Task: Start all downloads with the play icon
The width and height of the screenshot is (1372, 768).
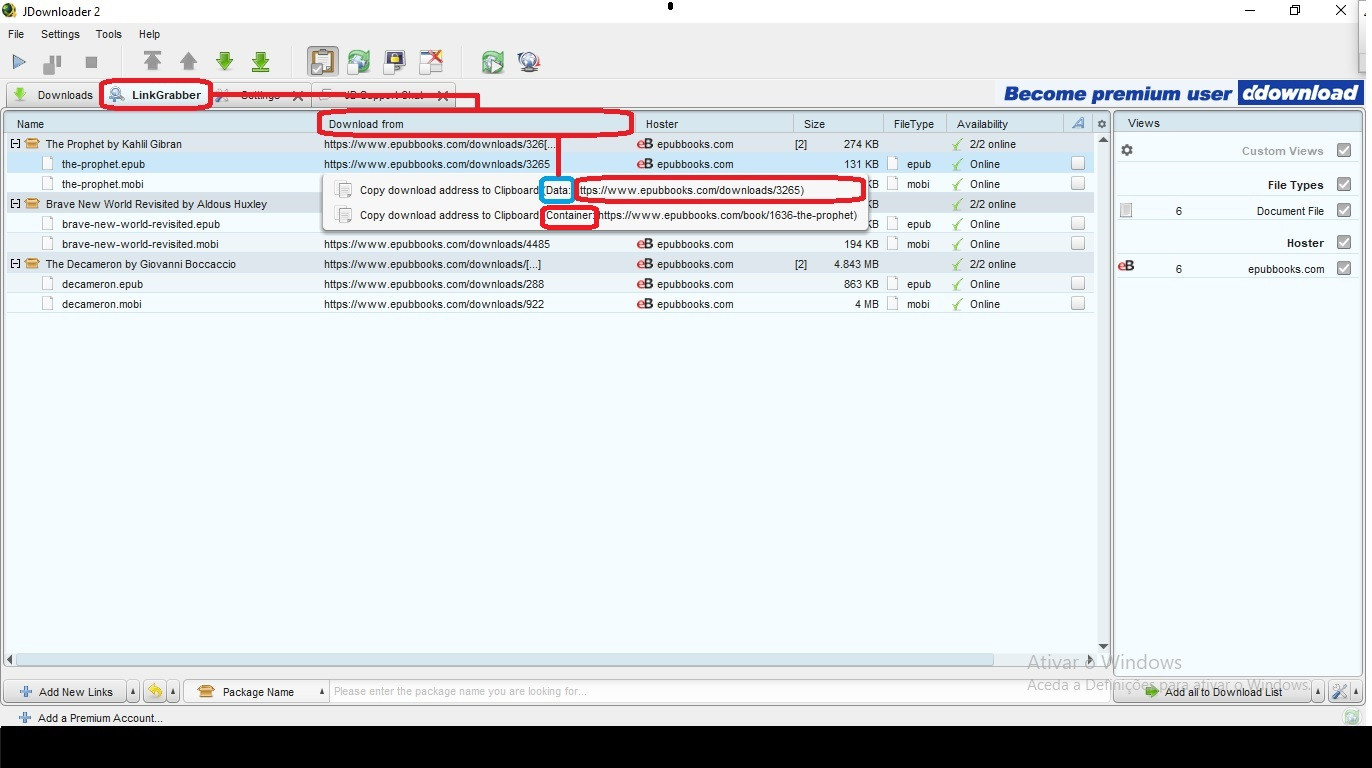Action: [18, 62]
